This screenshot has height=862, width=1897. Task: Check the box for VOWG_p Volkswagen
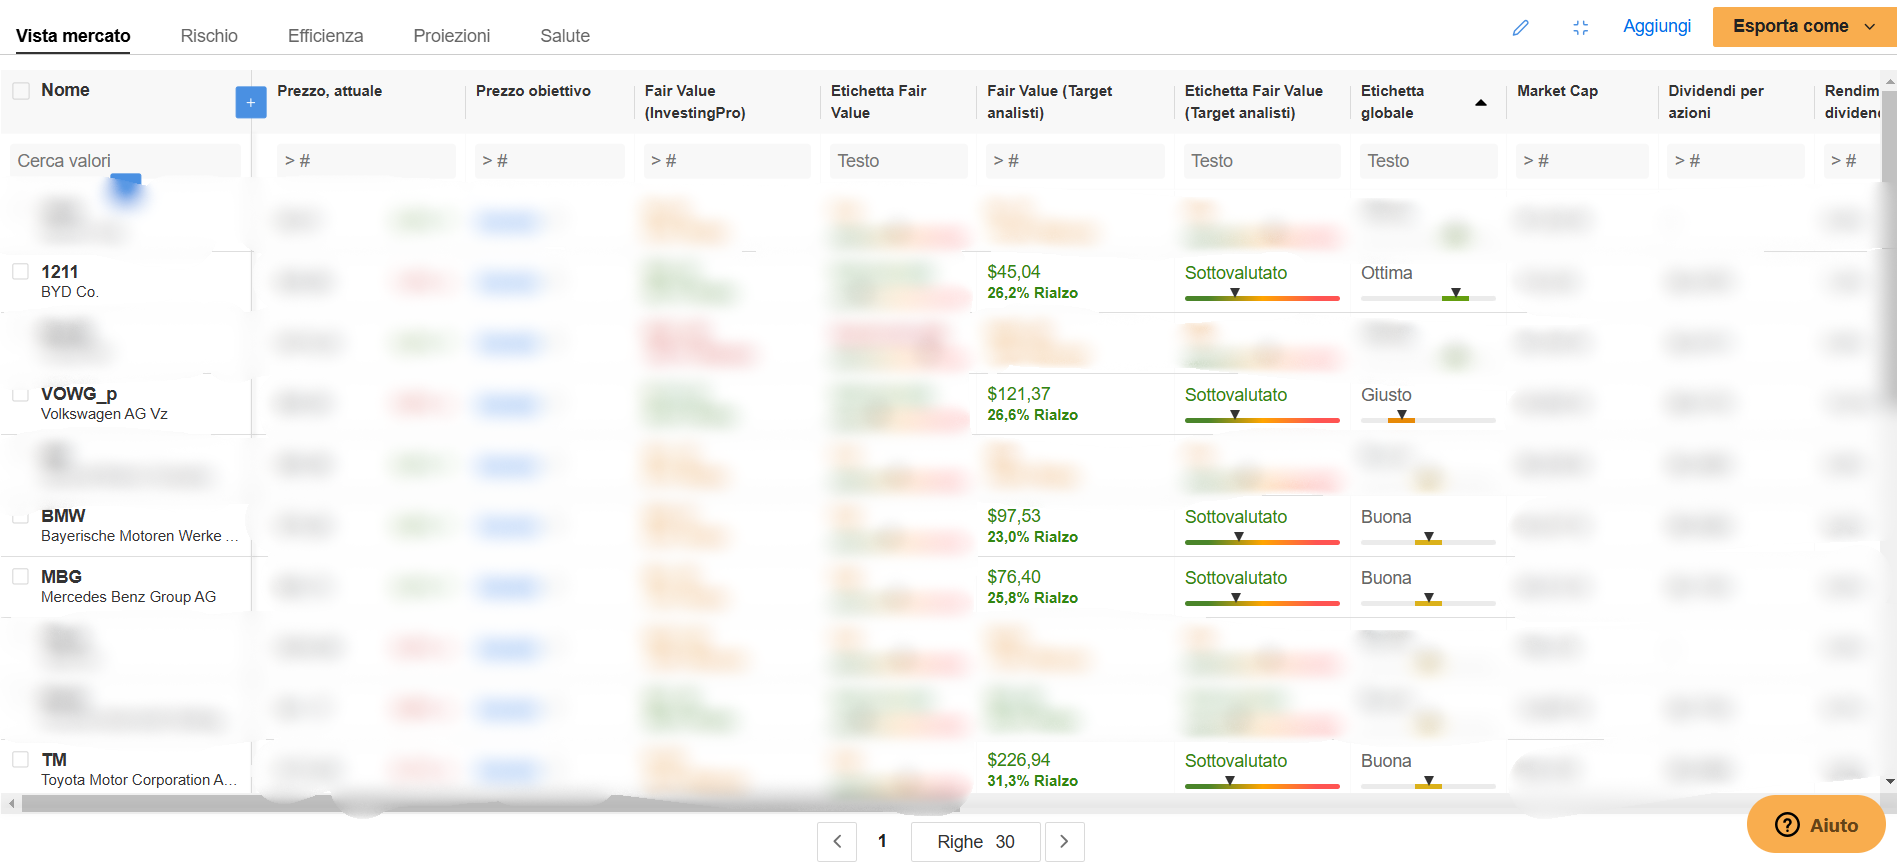20,393
